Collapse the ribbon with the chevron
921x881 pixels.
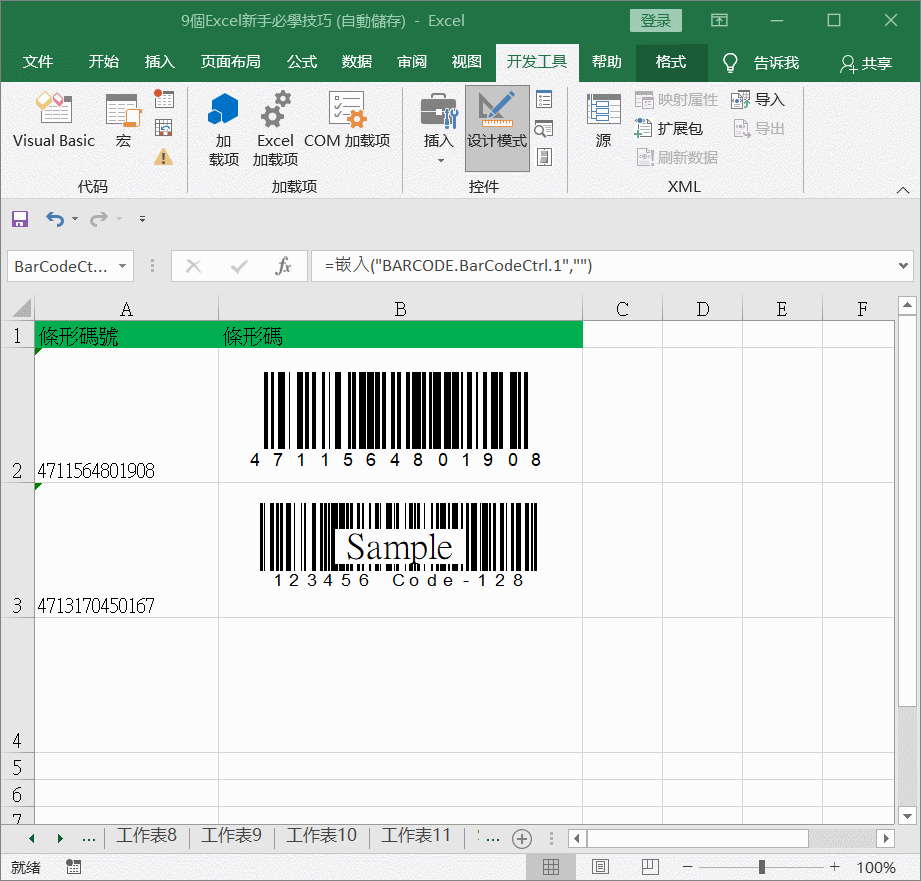[x=903, y=190]
